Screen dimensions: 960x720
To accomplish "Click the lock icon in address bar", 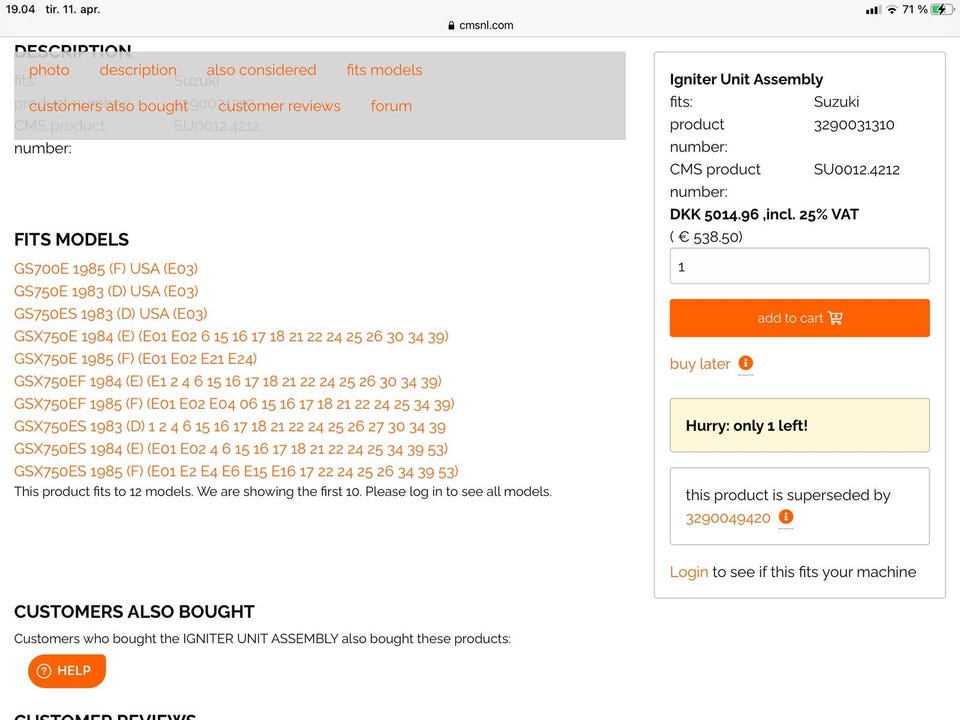I will point(452,26).
